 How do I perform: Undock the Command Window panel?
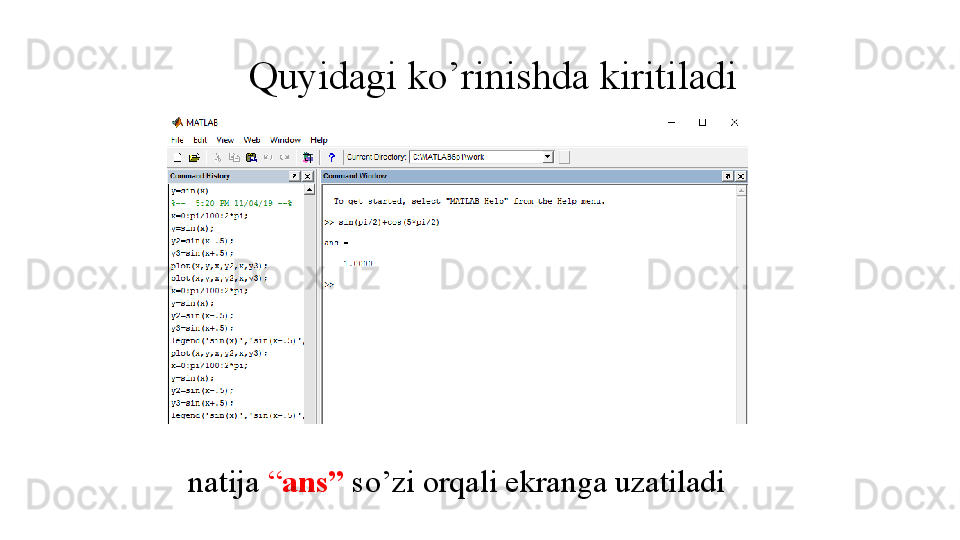[x=727, y=176]
